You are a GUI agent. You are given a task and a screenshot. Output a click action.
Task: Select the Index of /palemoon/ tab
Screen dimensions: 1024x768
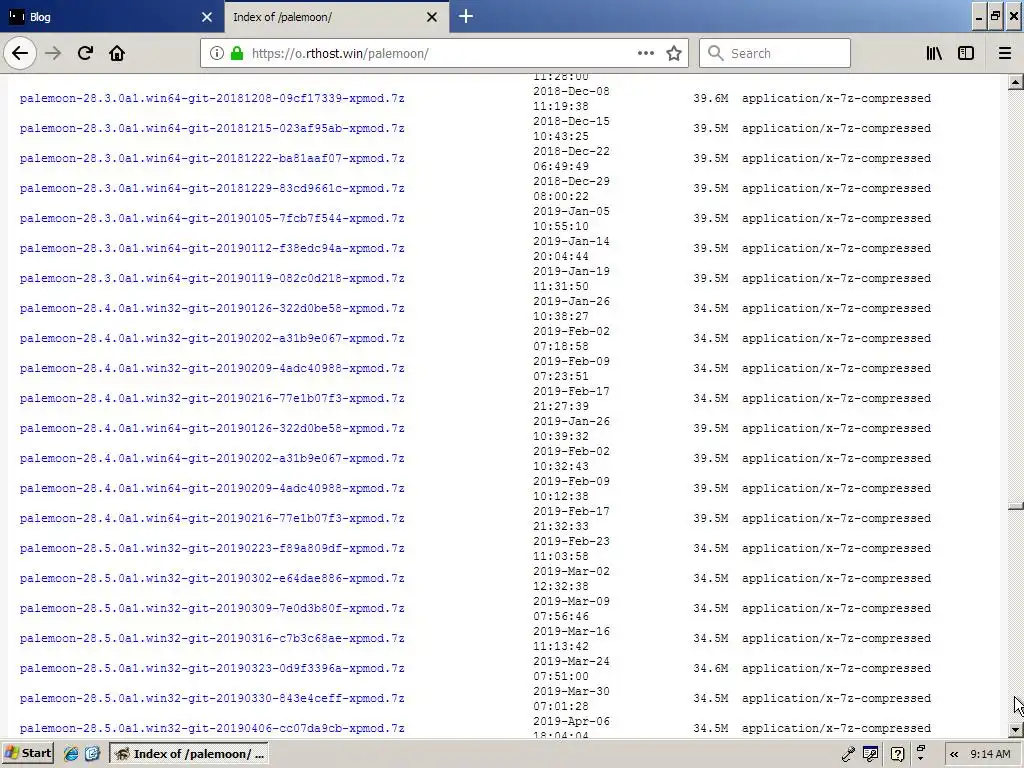[336, 16]
